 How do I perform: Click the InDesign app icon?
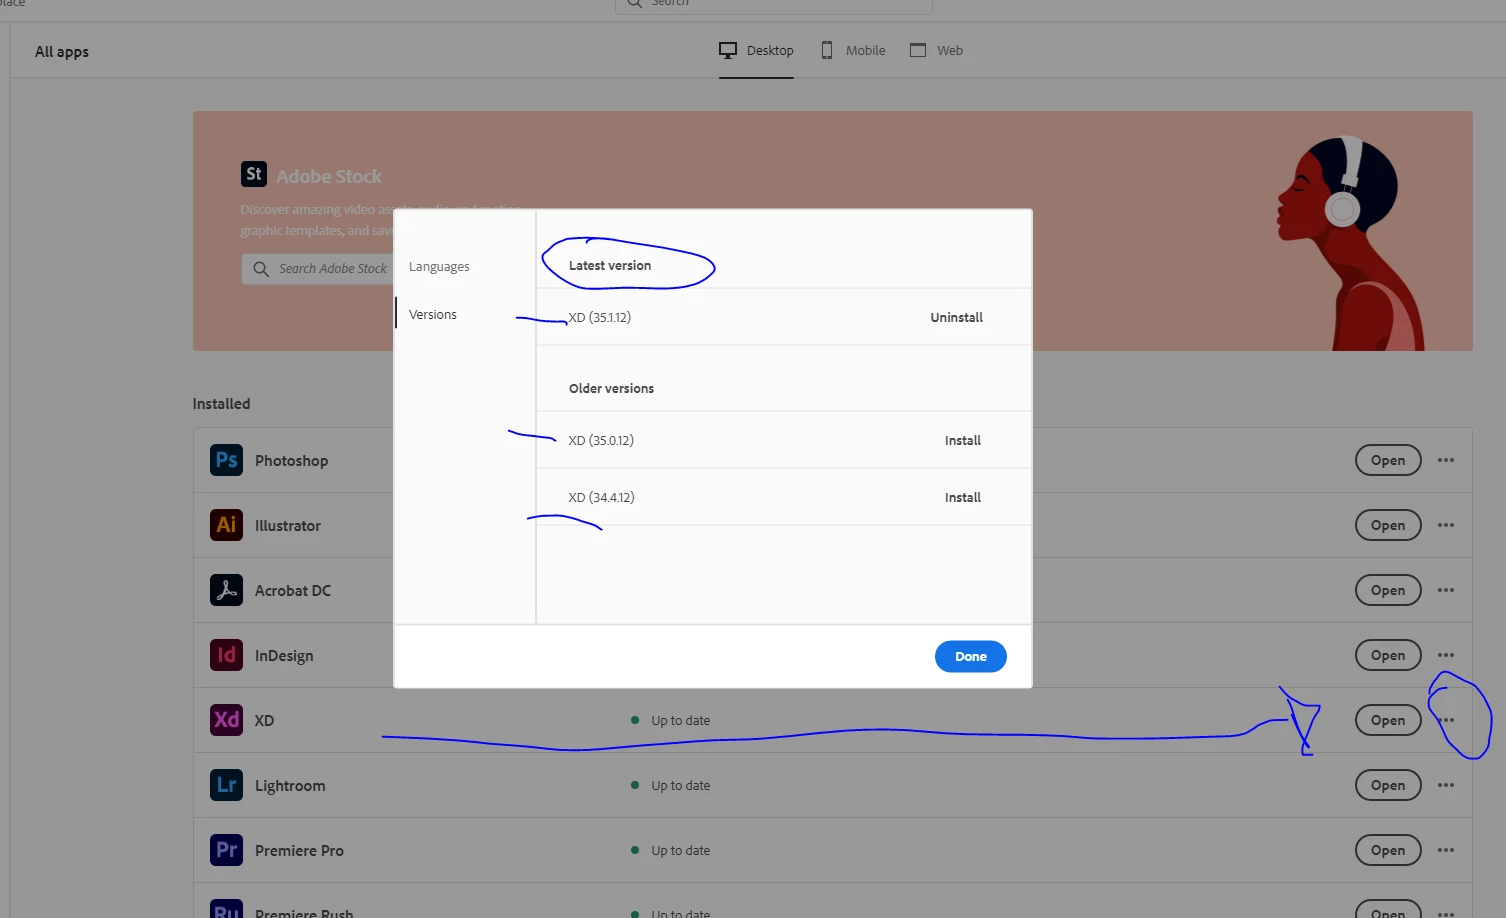click(226, 655)
